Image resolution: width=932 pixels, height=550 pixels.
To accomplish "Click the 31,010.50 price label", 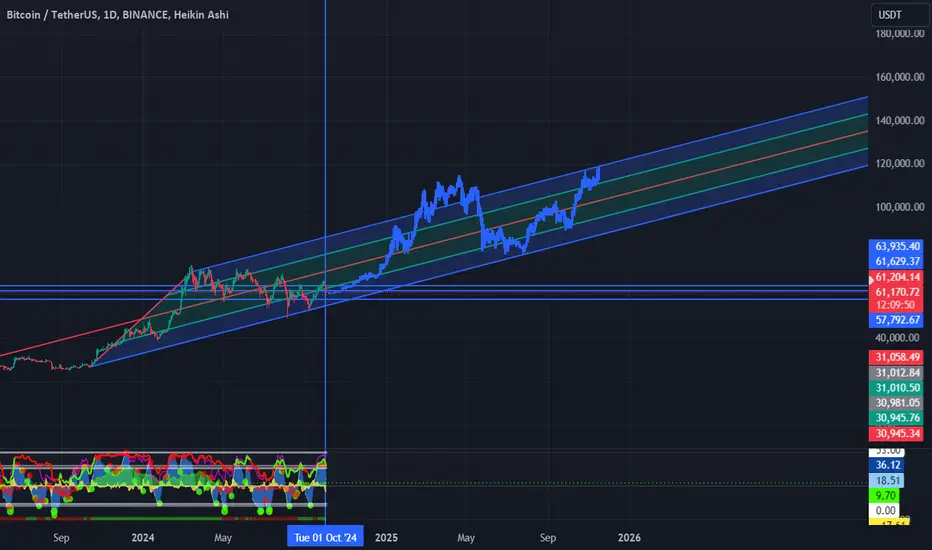I will [896, 388].
